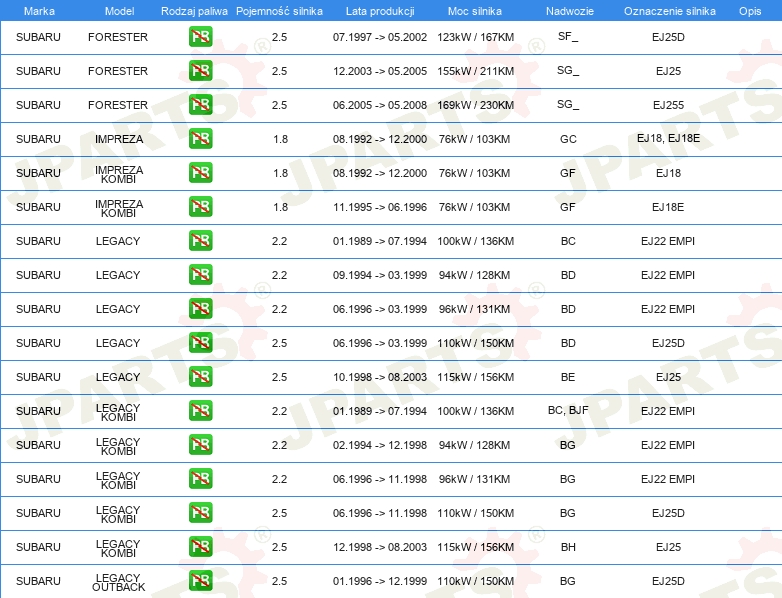Click the fuel icon in the Legacy Kombi BC, BJF row

[x=200, y=411]
